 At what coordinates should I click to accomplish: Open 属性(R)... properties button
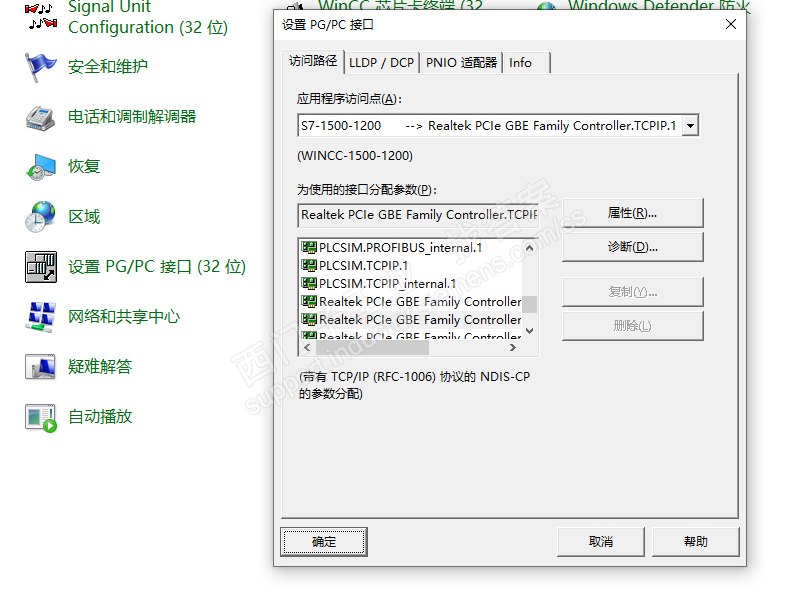click(633, 213)
